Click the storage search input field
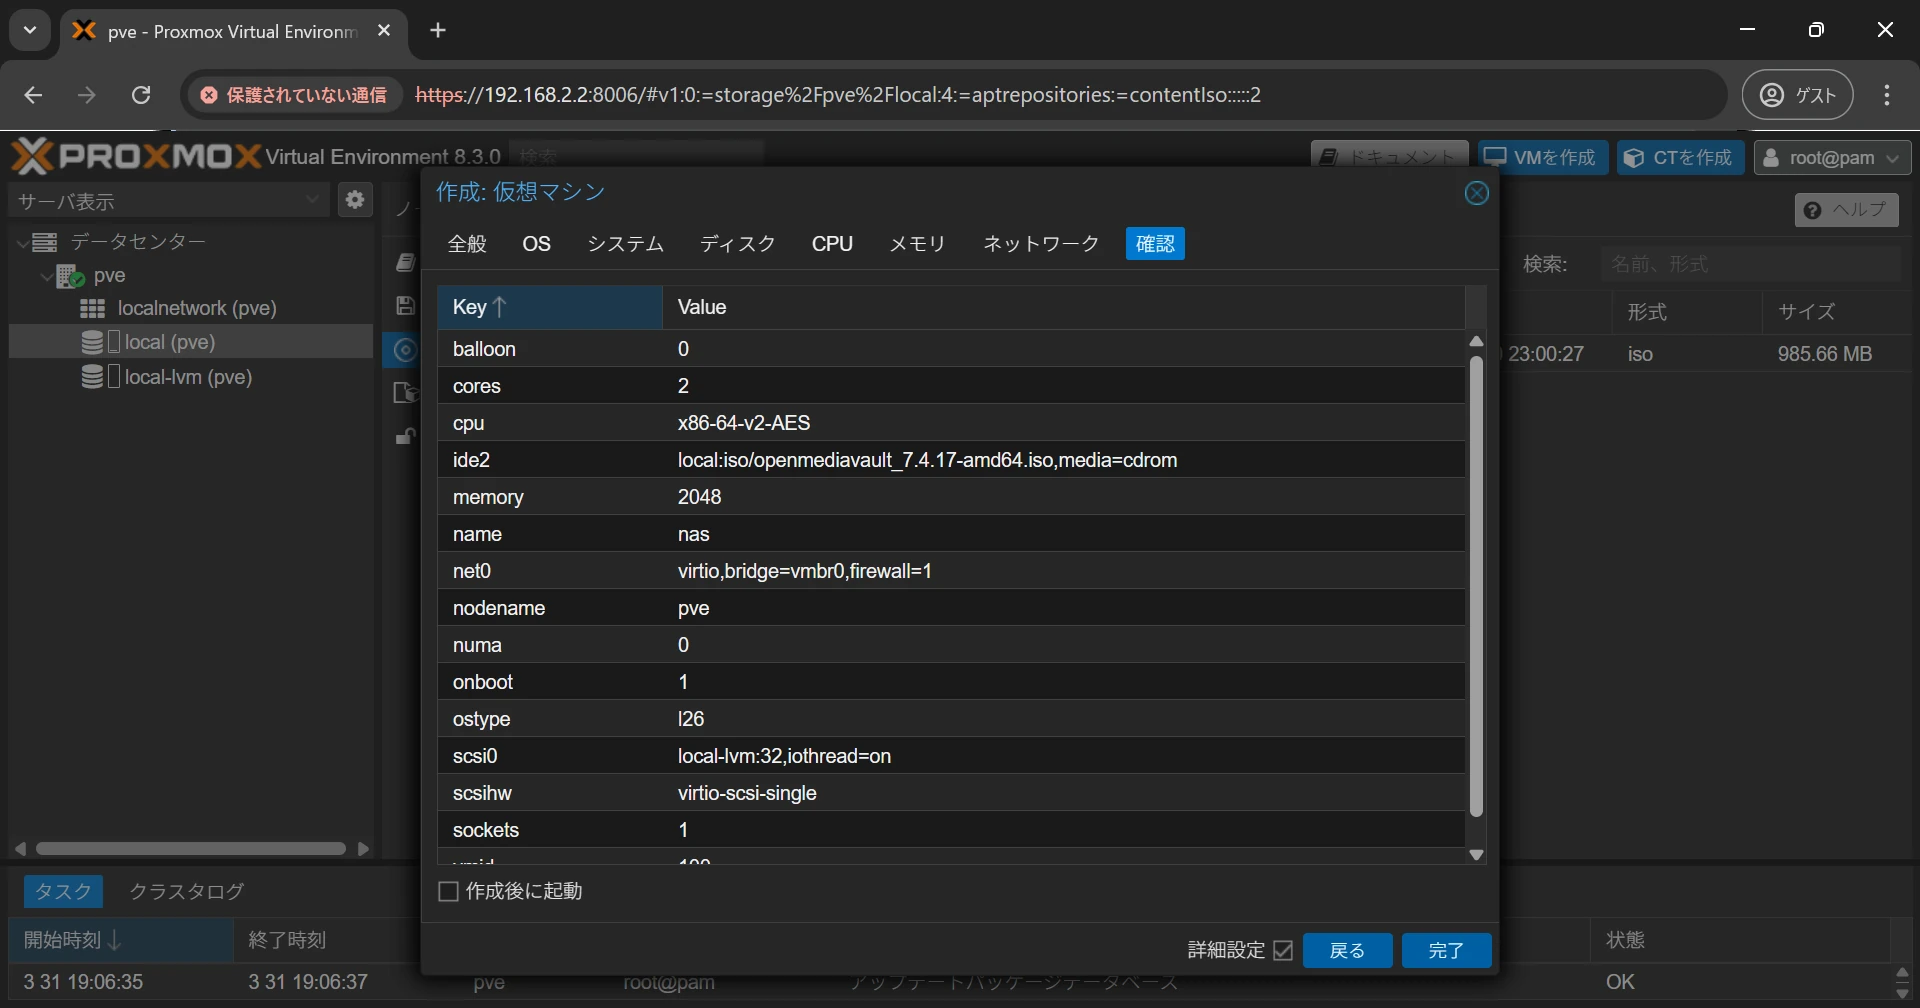1920x1008 pixels. click(x=1750, y=264)
